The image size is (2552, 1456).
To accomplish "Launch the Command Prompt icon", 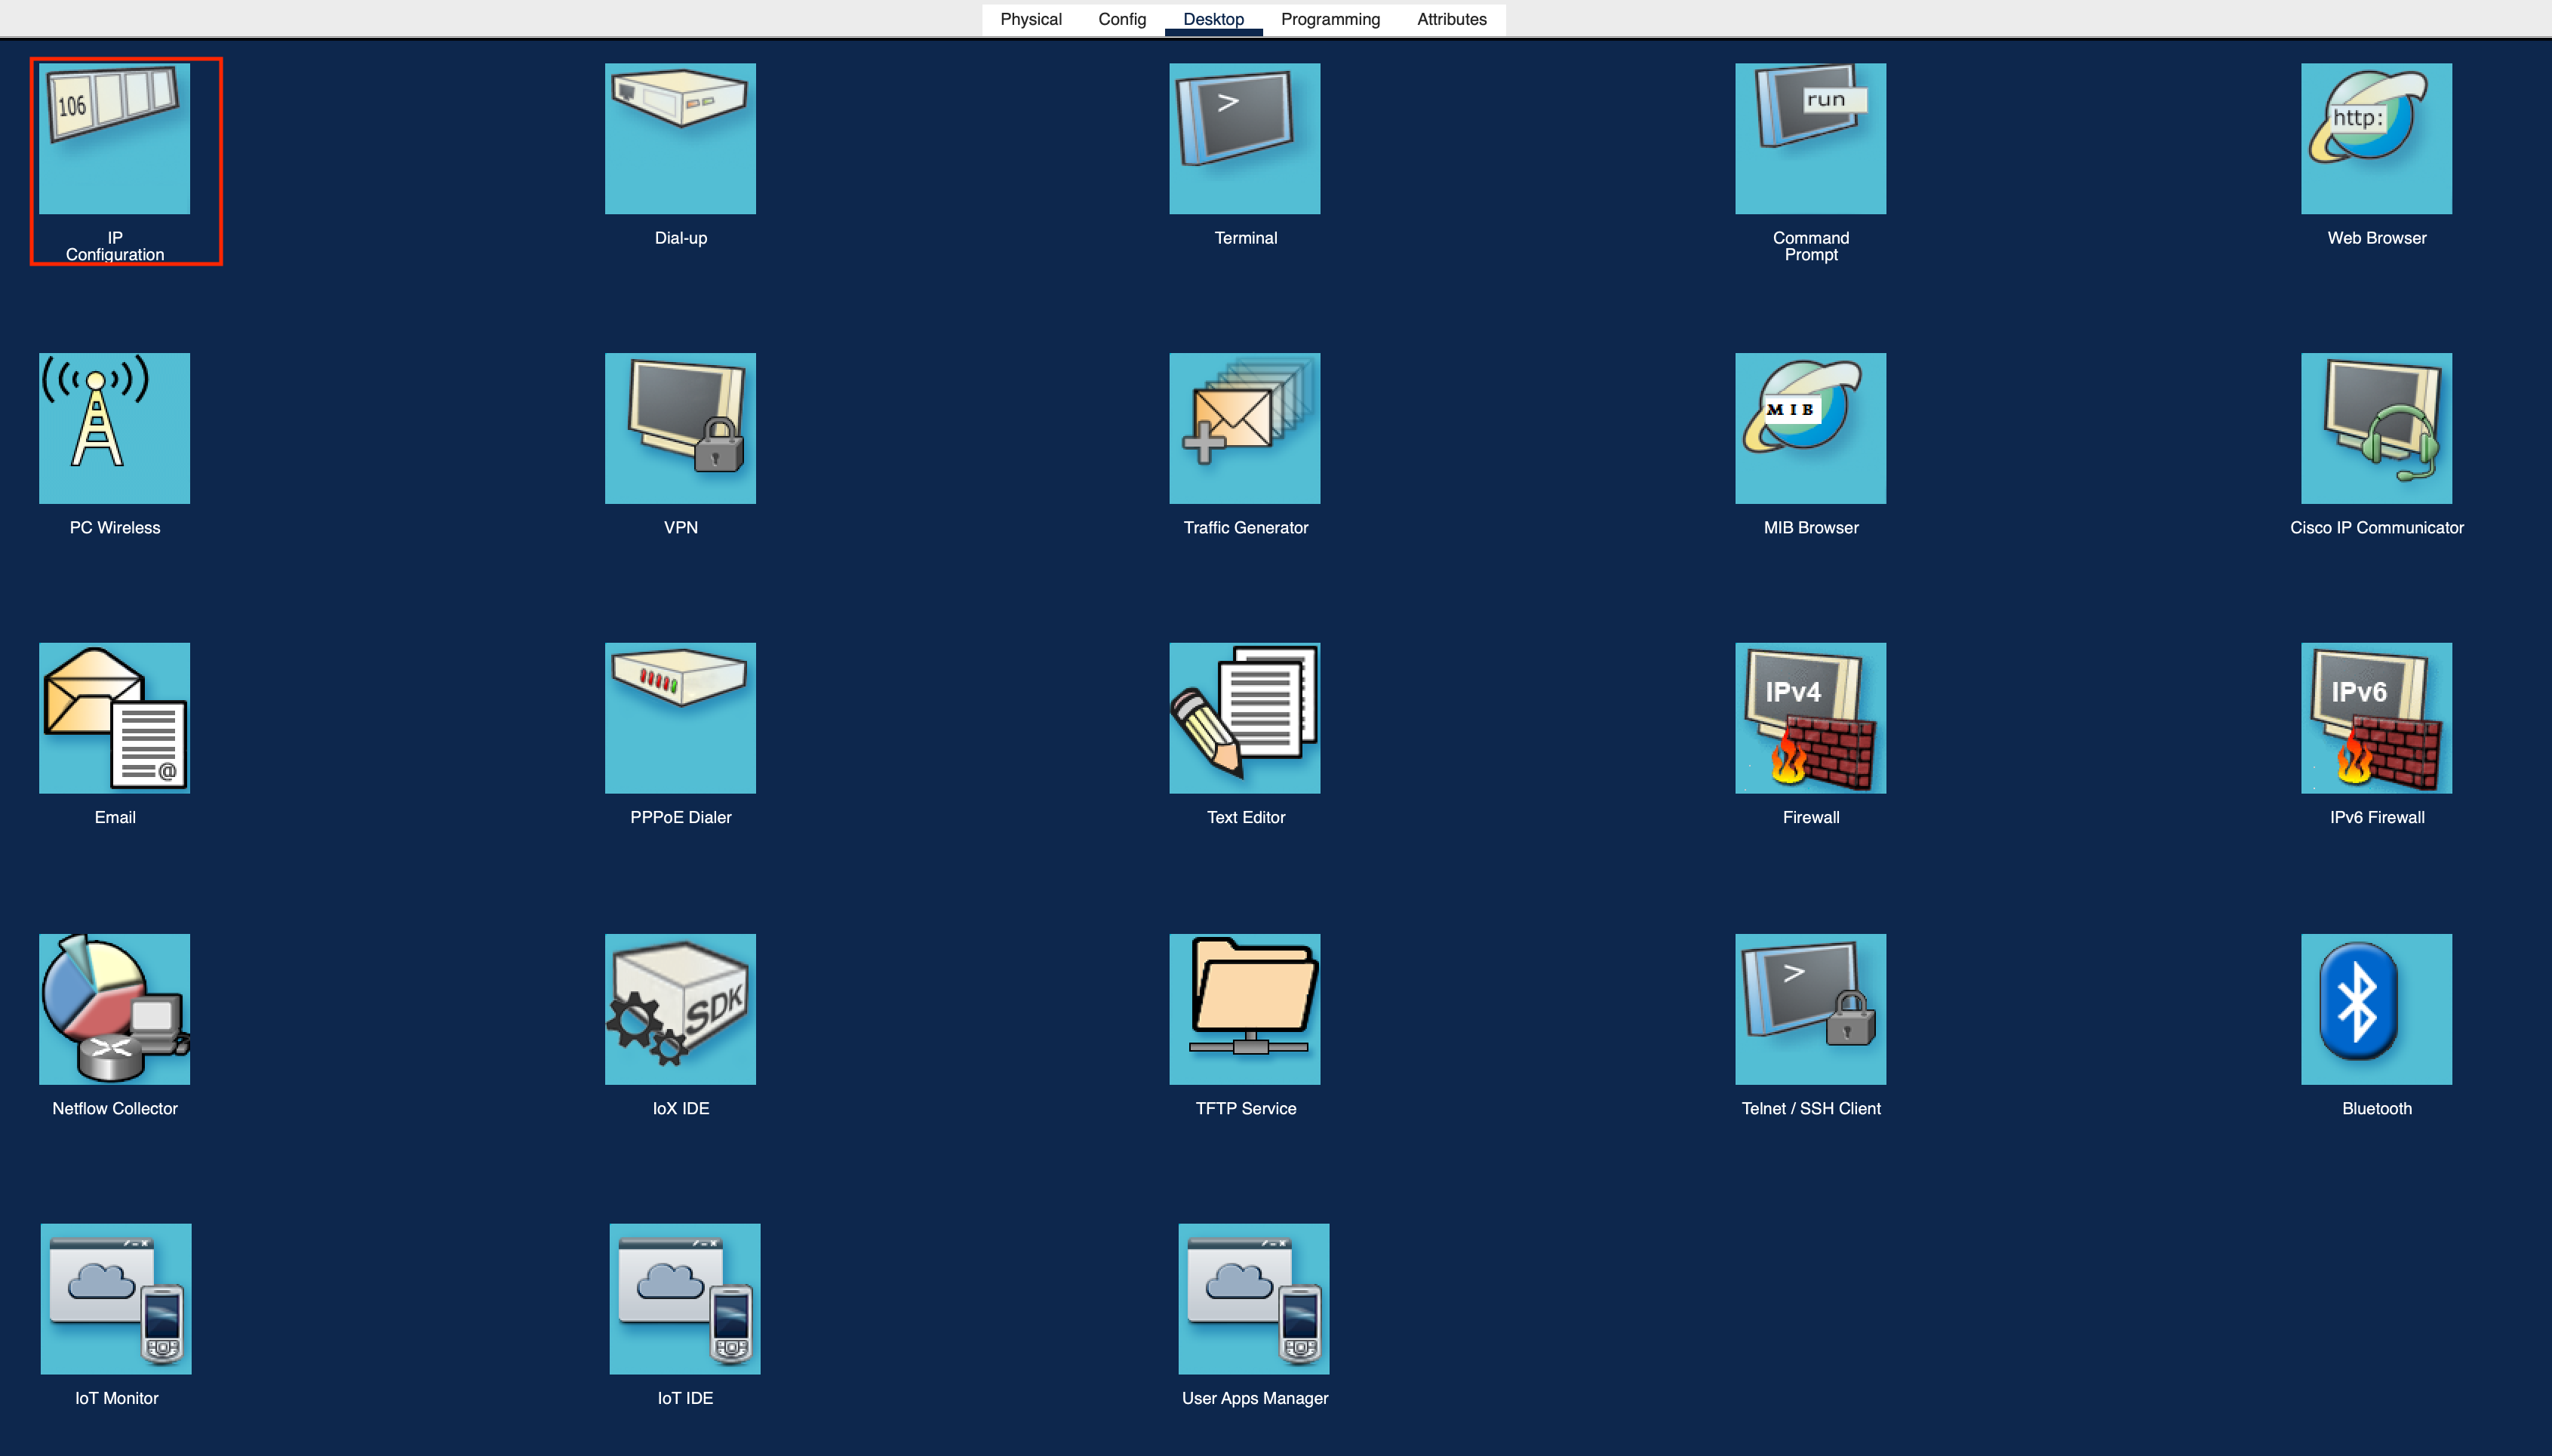I will [1810, 138].
